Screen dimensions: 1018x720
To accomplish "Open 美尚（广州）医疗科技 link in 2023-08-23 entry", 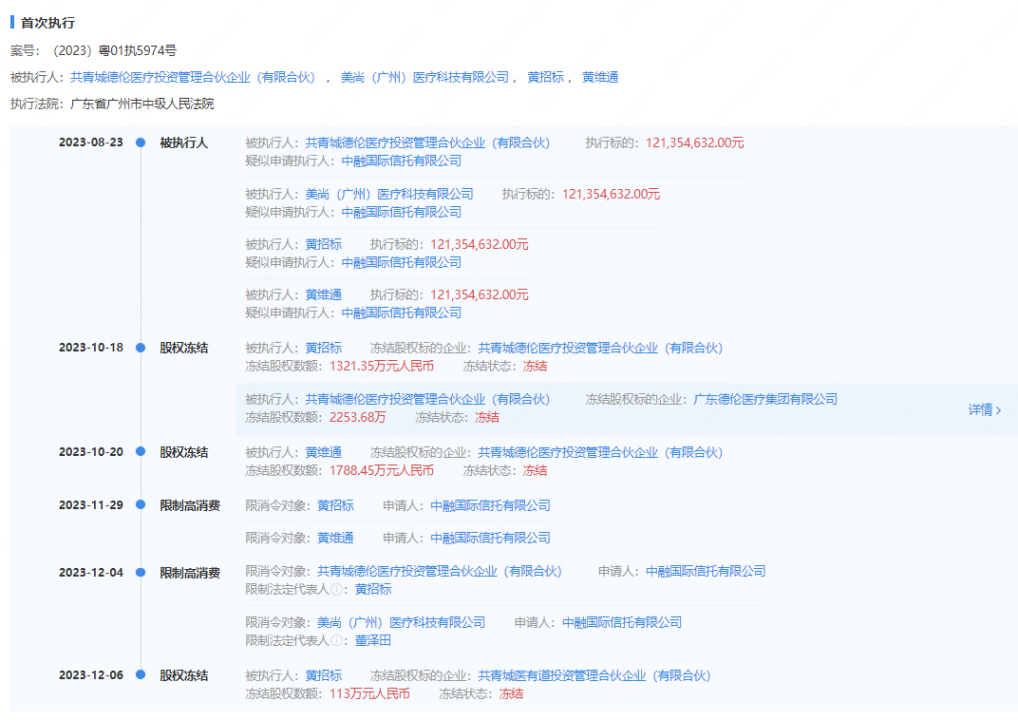I will tap(390, 194).
